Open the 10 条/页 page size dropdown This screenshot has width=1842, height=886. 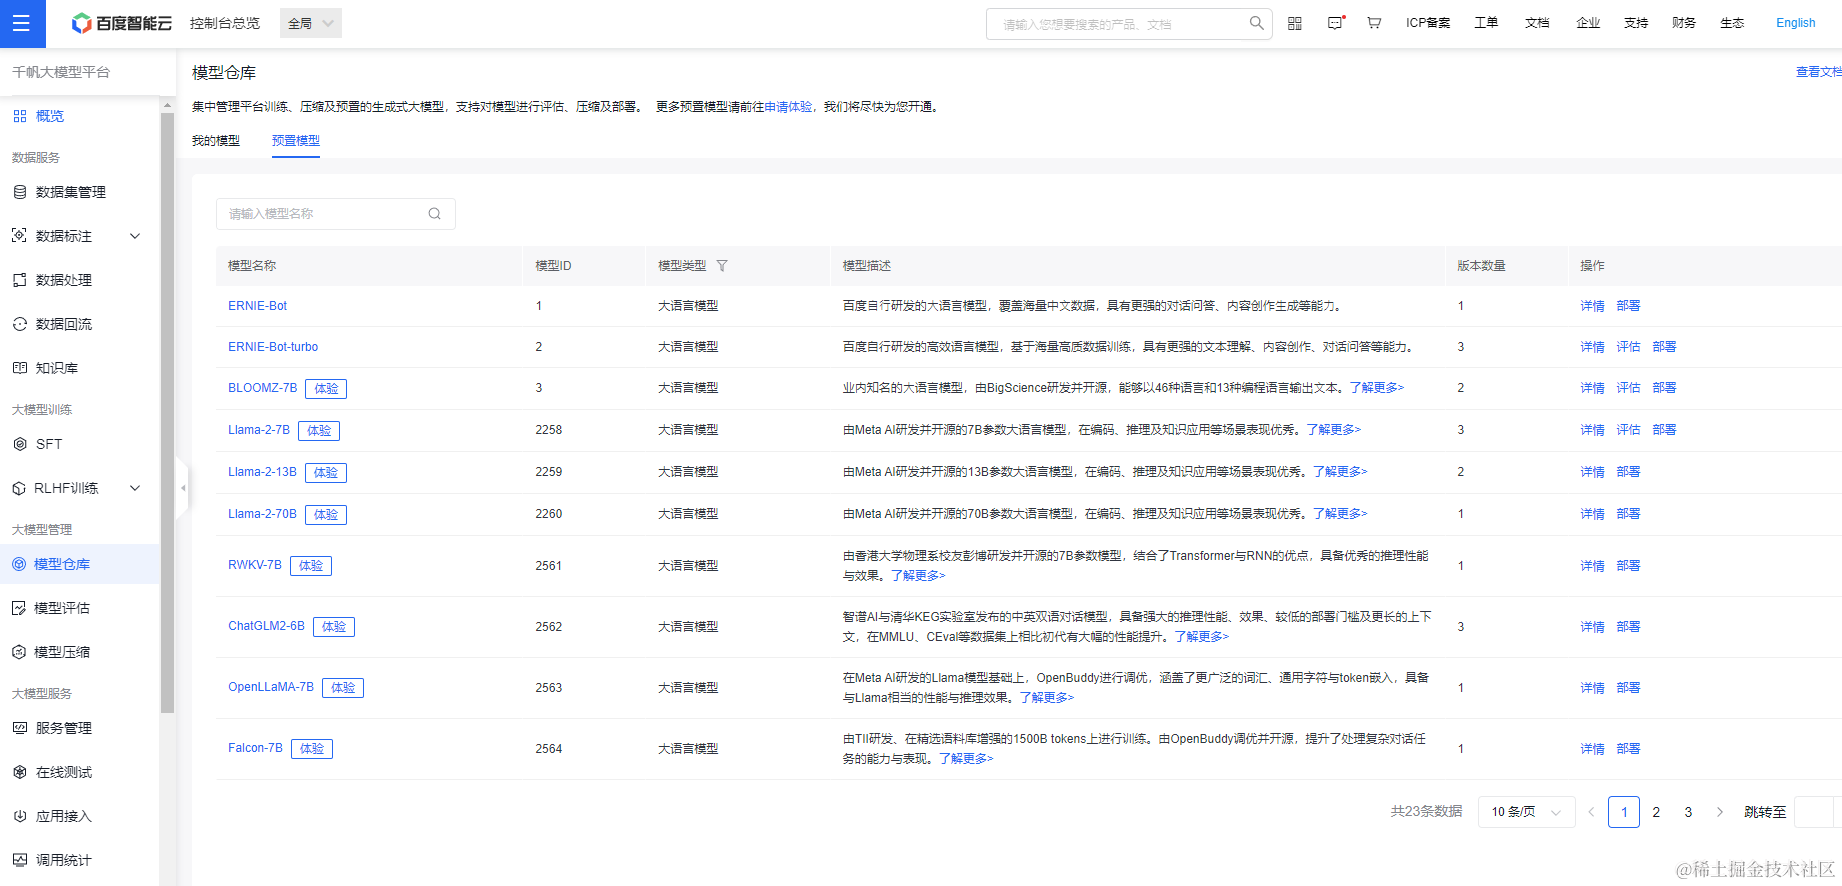(1526, 812)
